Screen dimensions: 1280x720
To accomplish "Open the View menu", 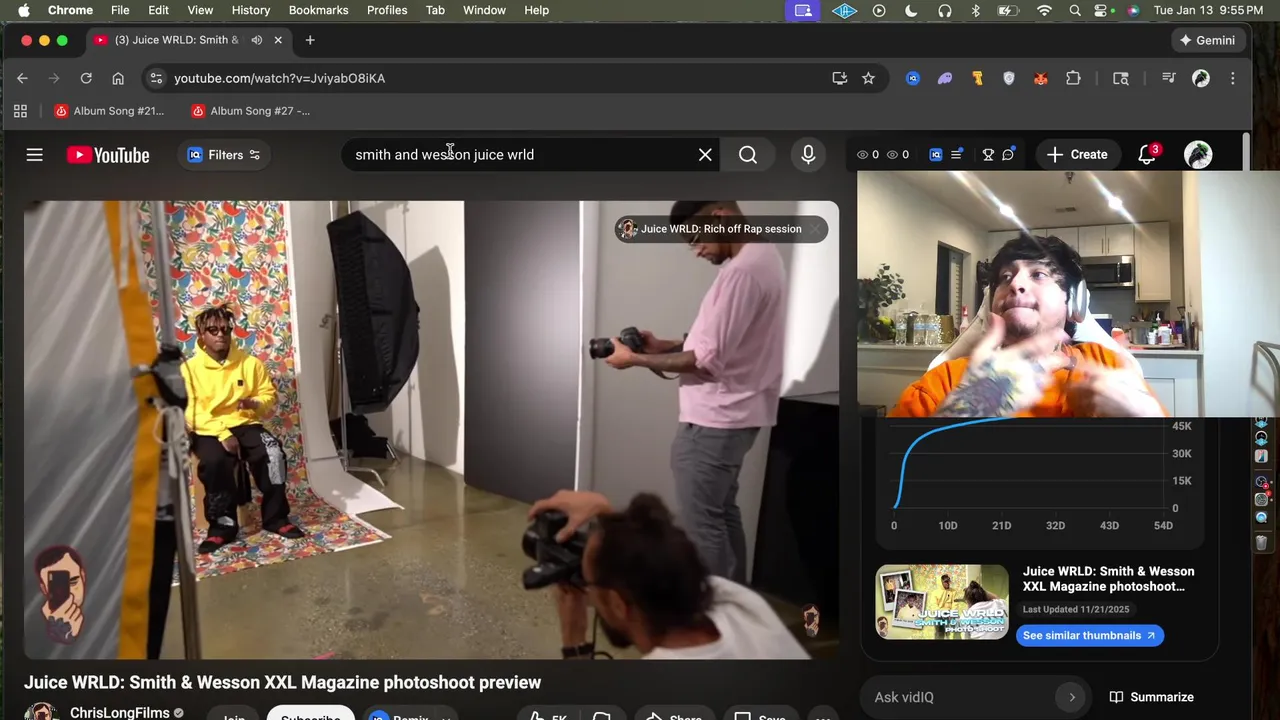I will 200,10.
